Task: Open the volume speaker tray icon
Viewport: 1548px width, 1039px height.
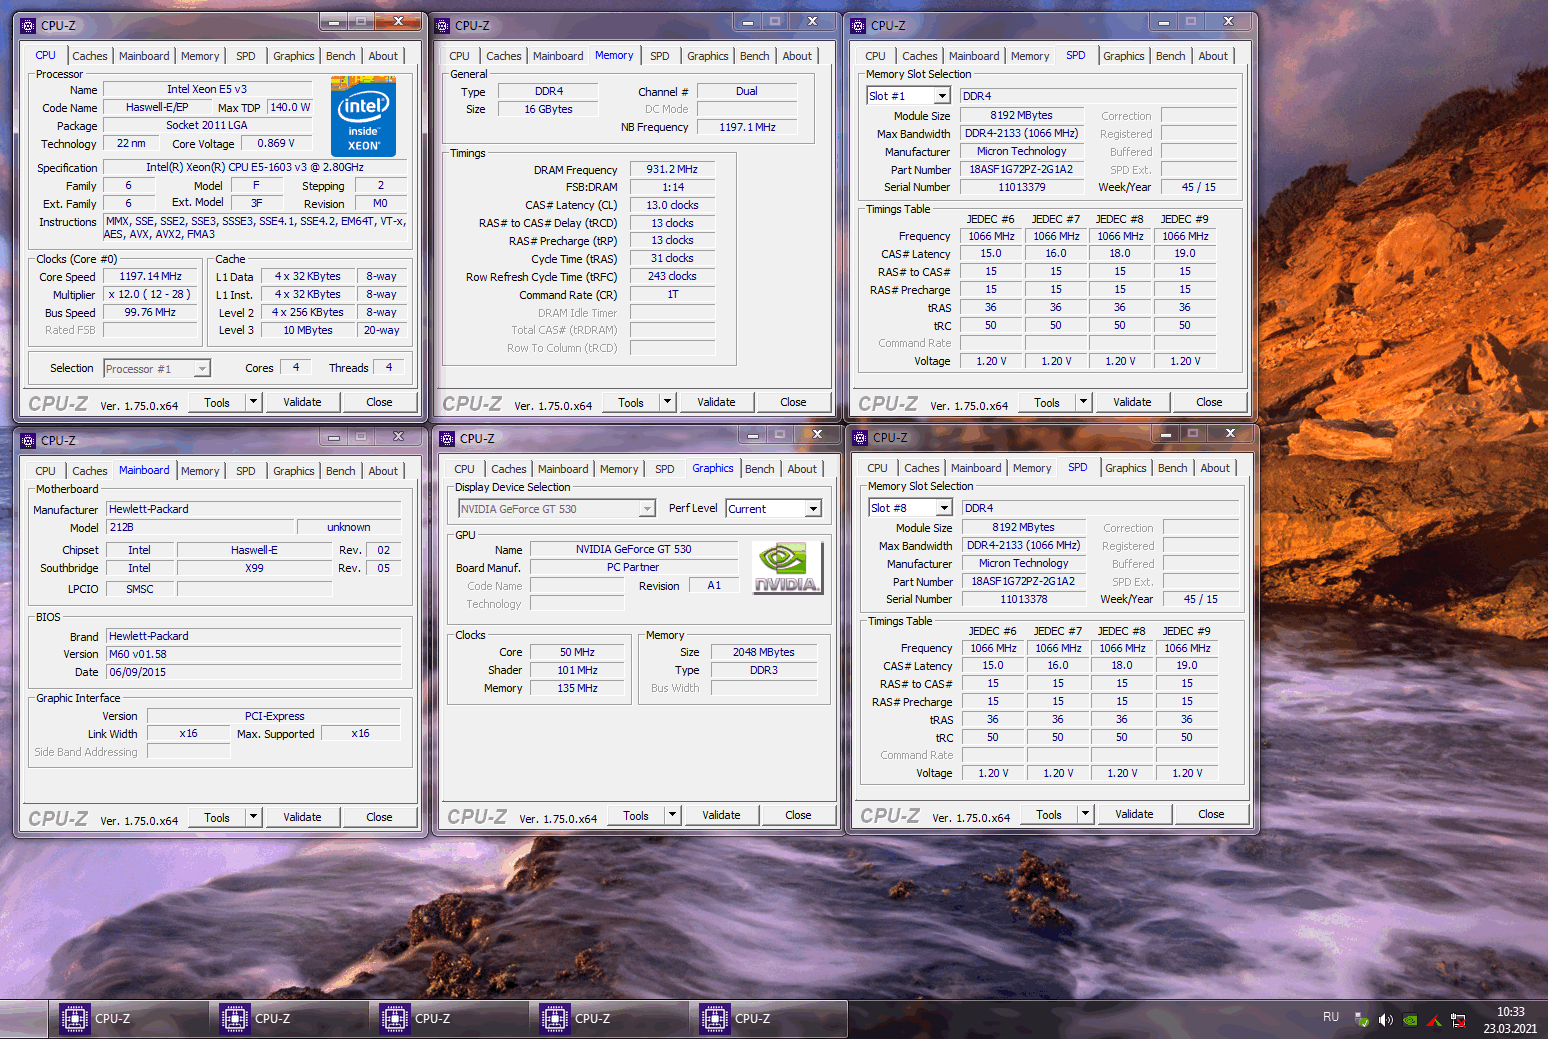Action: pyautogui.click(x=1386, y=1020)
